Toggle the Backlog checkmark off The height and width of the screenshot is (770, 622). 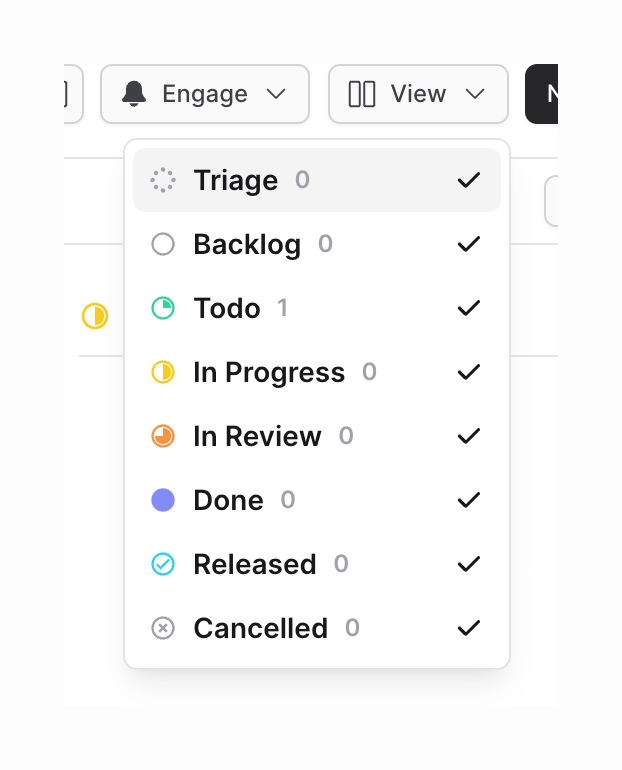tap(468, 244)
